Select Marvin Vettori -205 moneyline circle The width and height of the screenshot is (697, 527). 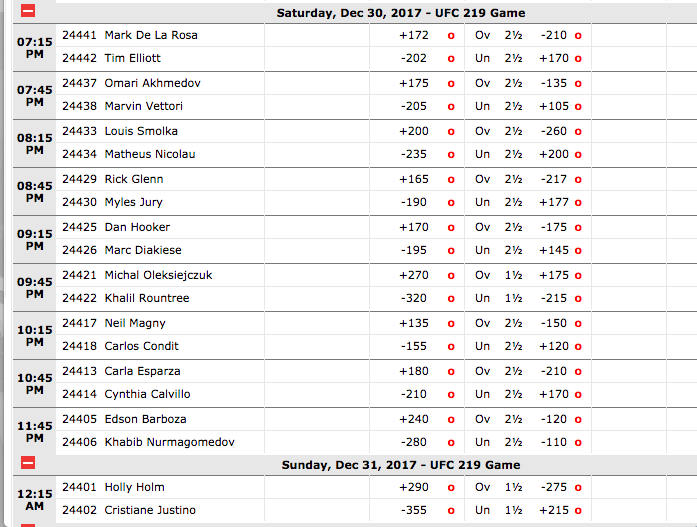[451, 107]
